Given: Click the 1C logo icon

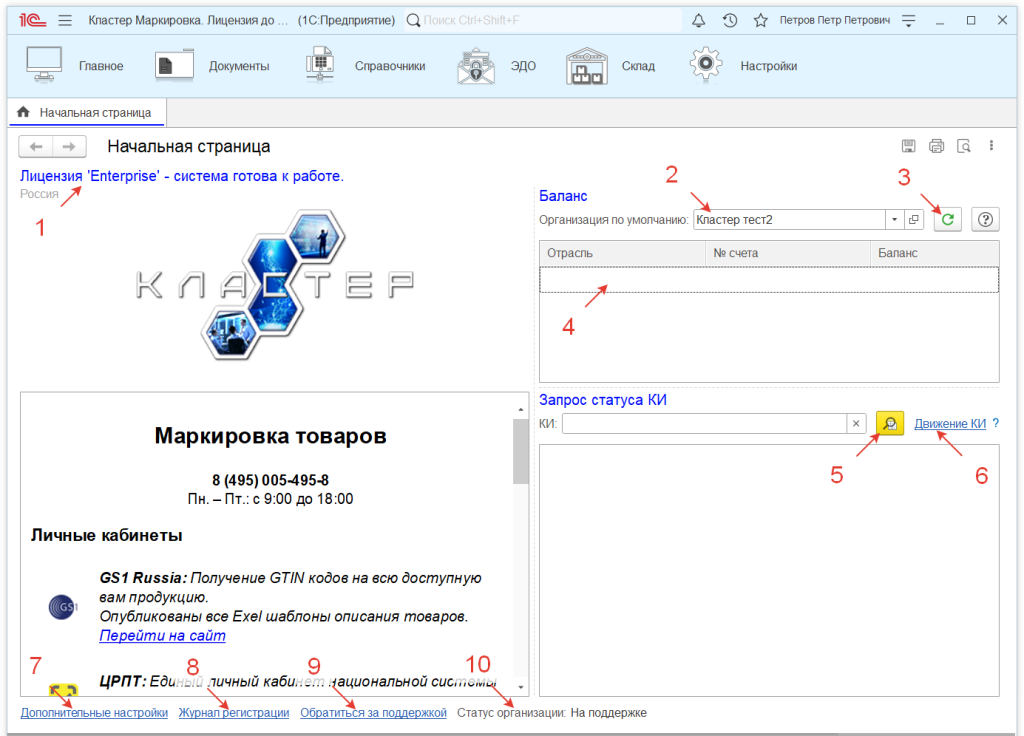Looking at the screenshot, I should pyautogui.click(x=33, y=20).
